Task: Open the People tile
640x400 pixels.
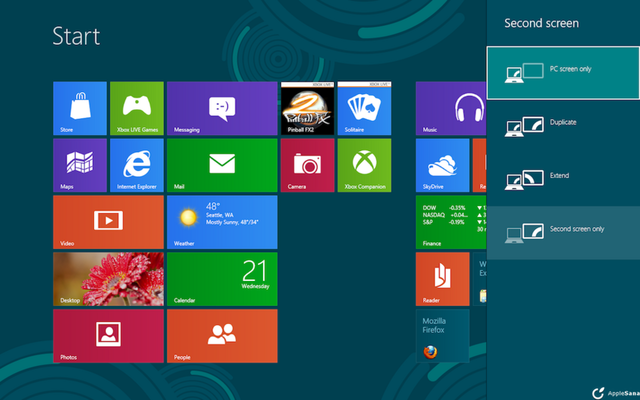Action: pyautogui.click(x=222, y=336)
